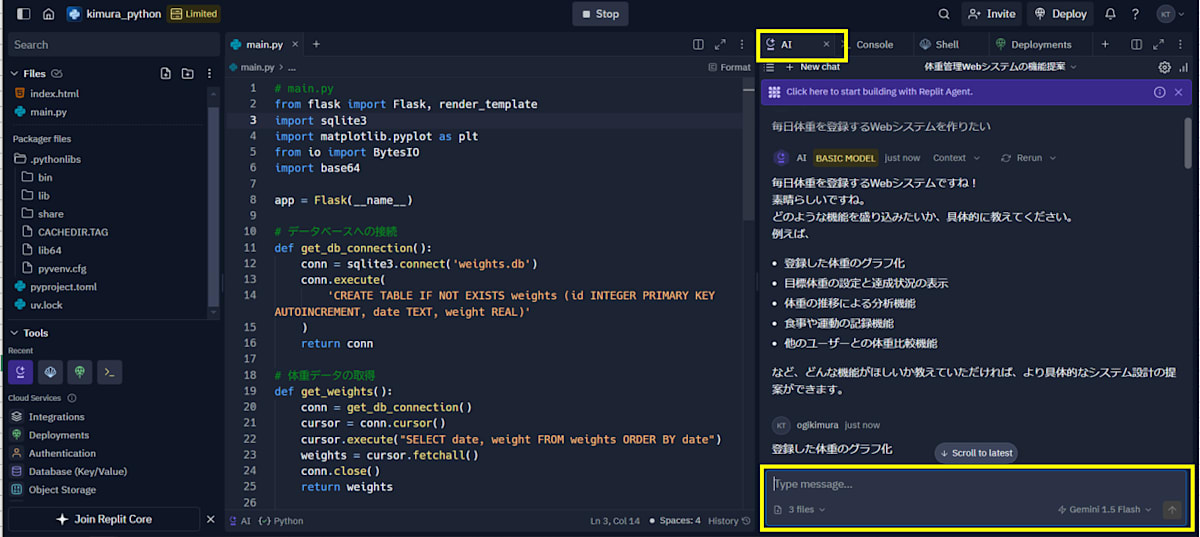Open the Context dropdown
This screenshot has width=1200, height=537.
957,158
